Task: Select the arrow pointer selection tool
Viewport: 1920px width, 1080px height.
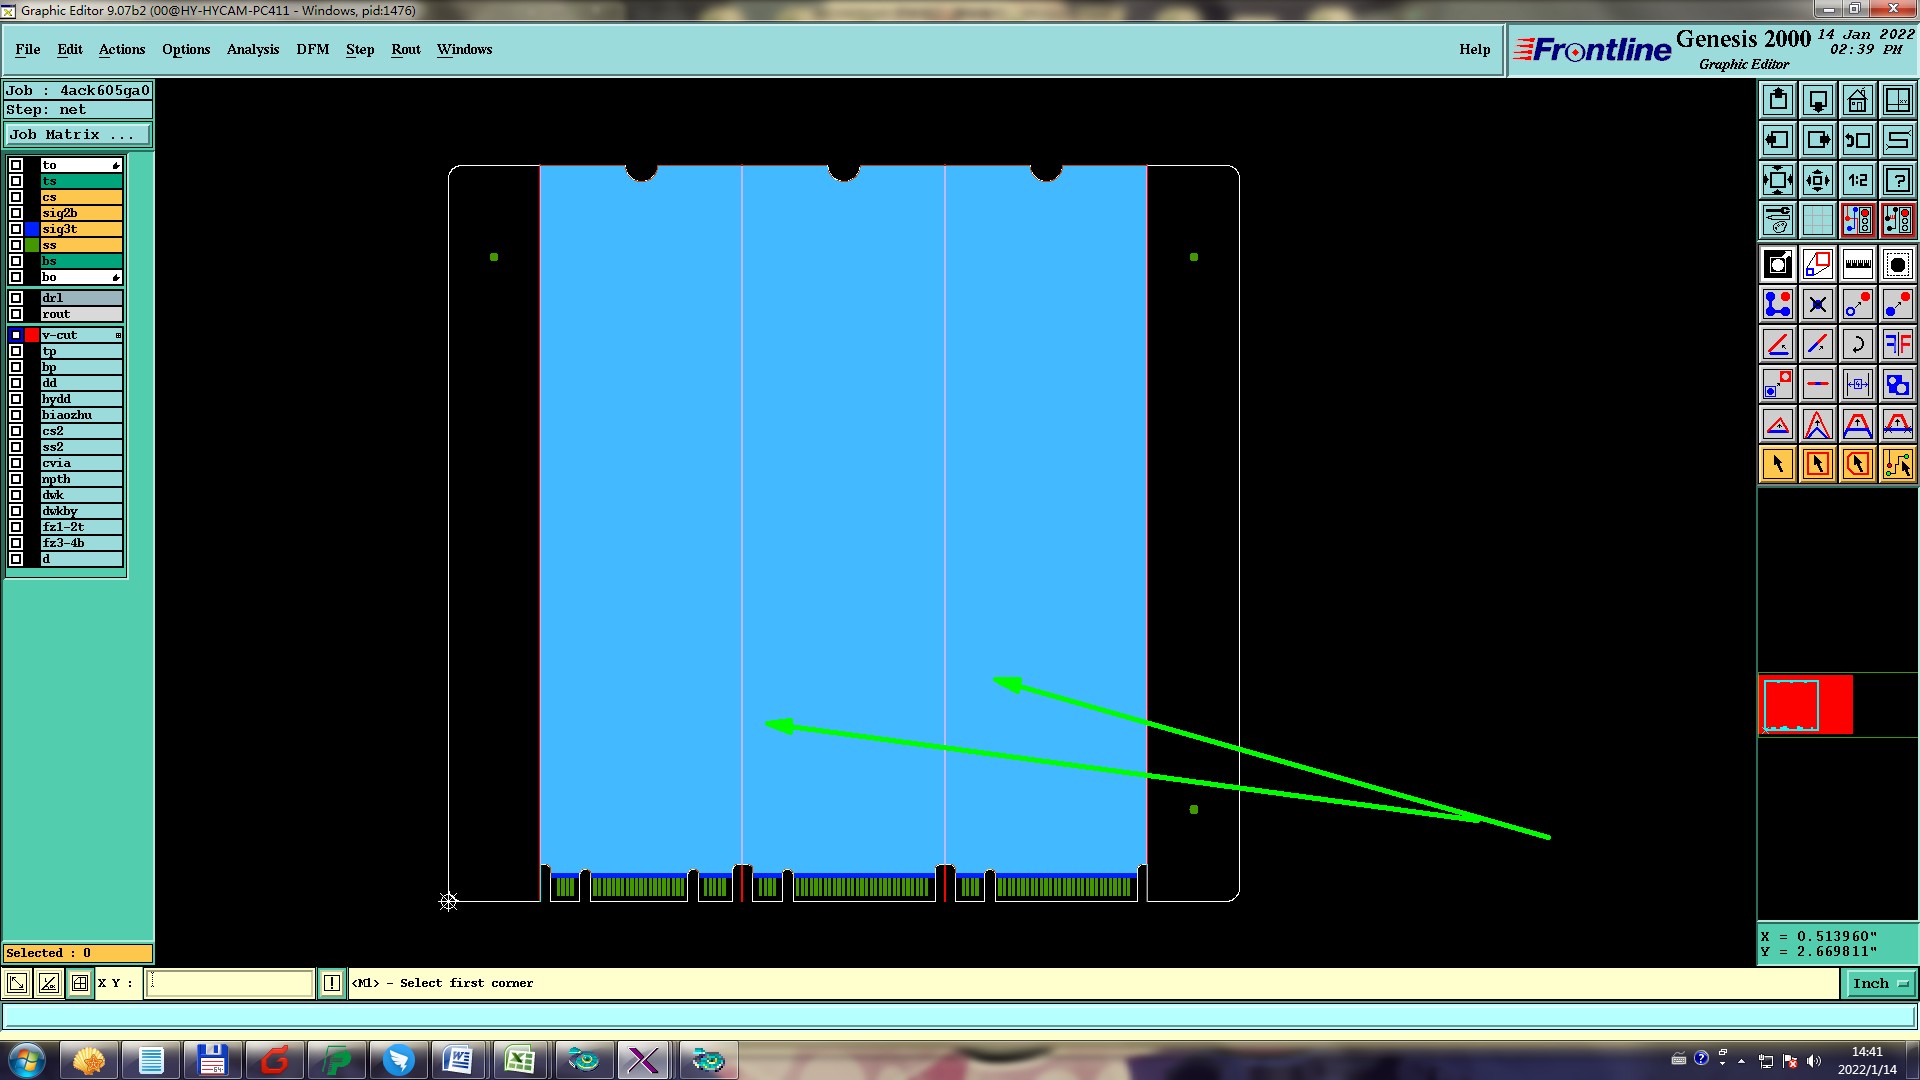Action: point(1778,464)
